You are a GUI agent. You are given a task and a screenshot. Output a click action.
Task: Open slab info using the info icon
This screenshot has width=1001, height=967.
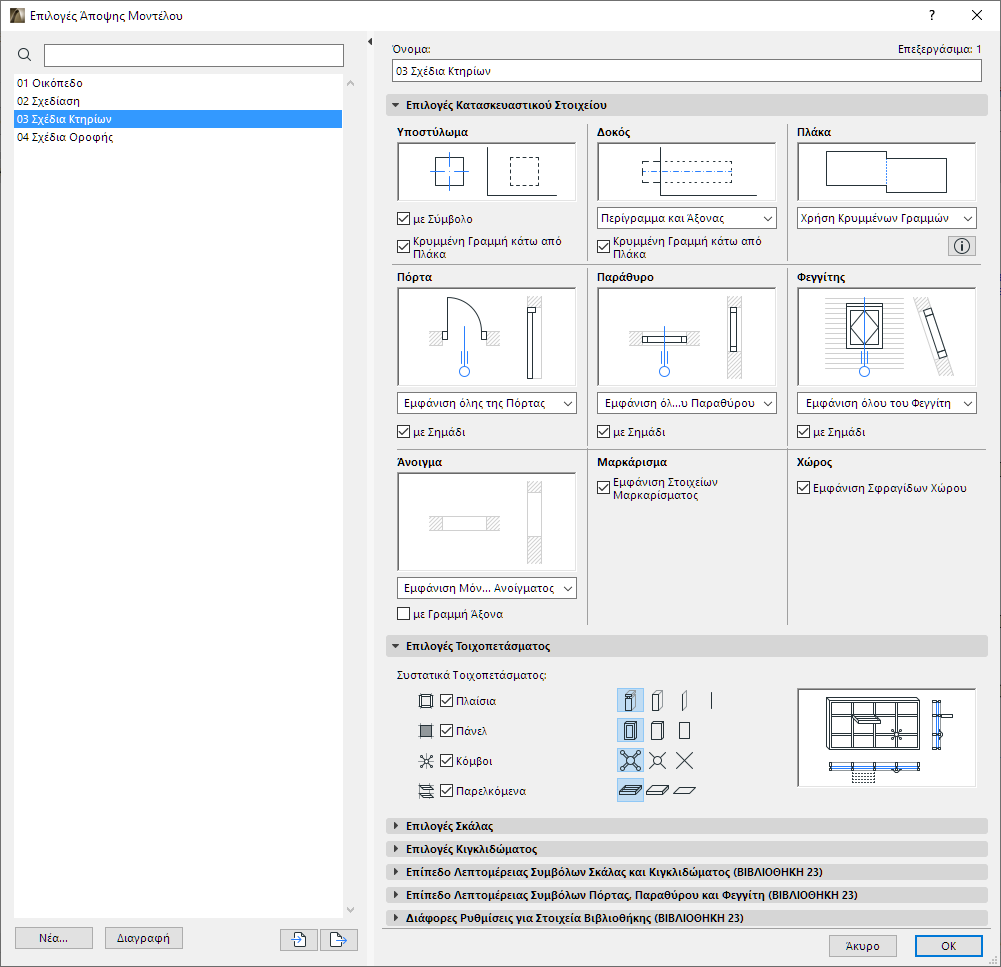(961, 245)
